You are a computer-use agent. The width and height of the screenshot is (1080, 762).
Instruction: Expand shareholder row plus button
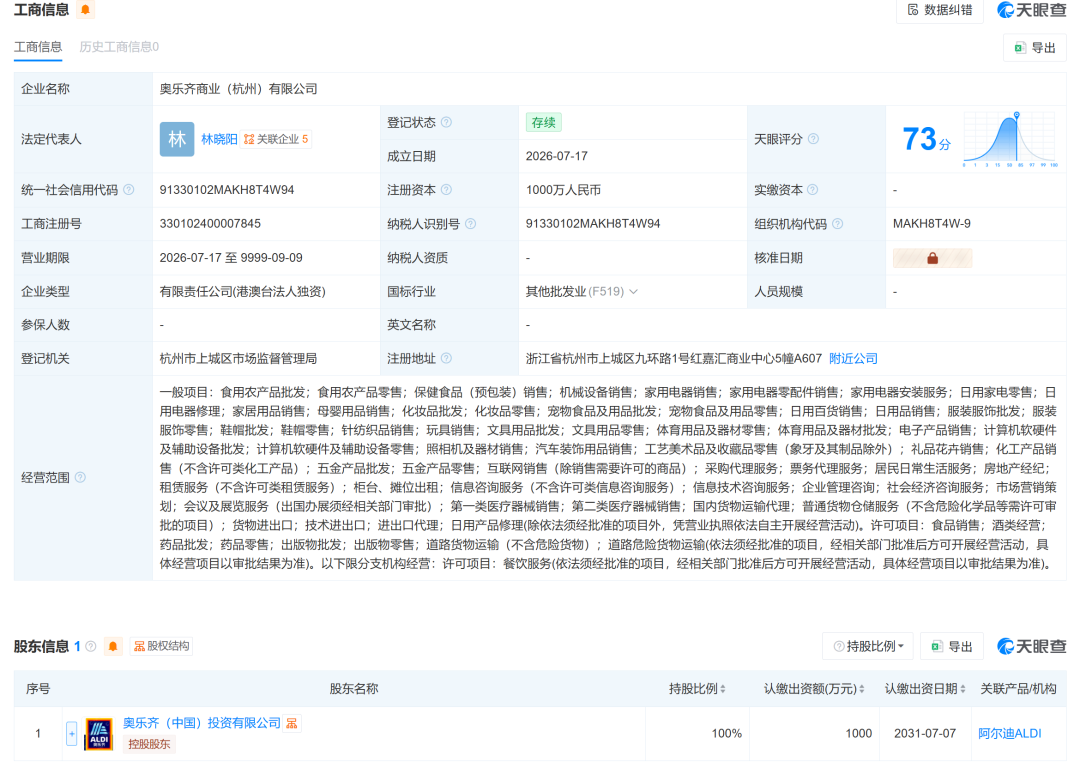72,734
